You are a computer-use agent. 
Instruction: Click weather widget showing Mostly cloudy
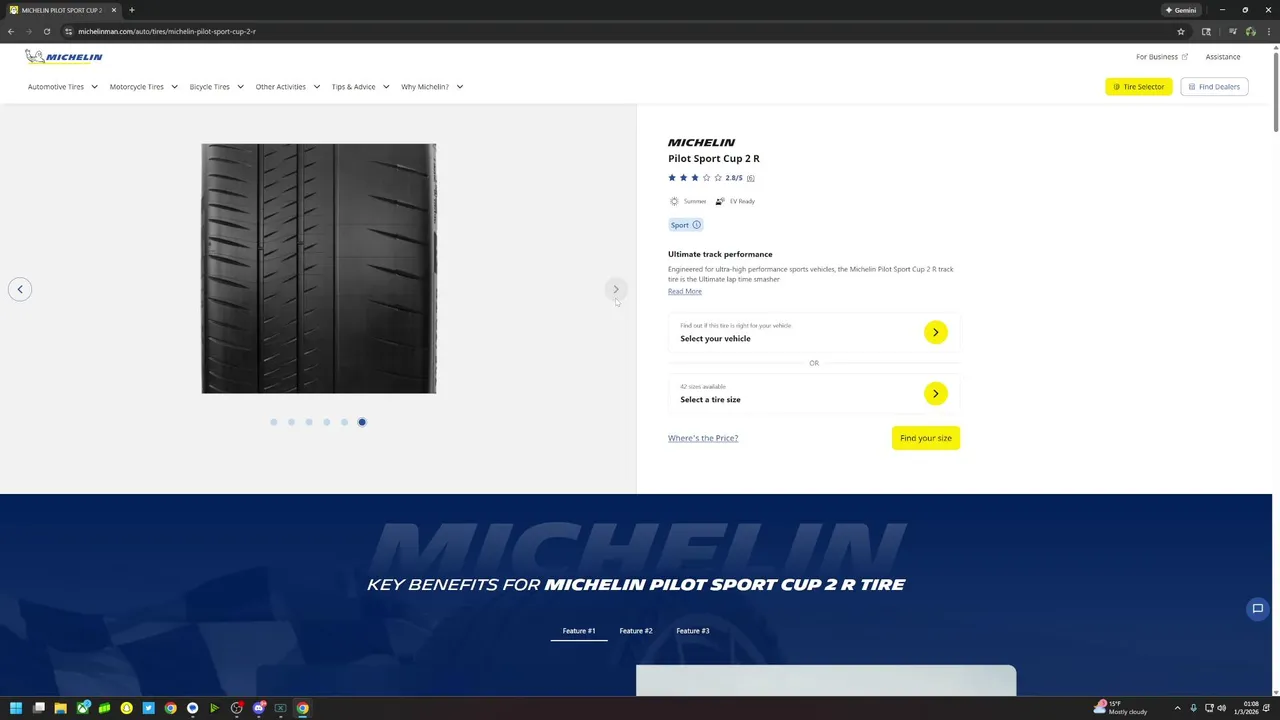pyautogui.click(x=1120, y=708)
